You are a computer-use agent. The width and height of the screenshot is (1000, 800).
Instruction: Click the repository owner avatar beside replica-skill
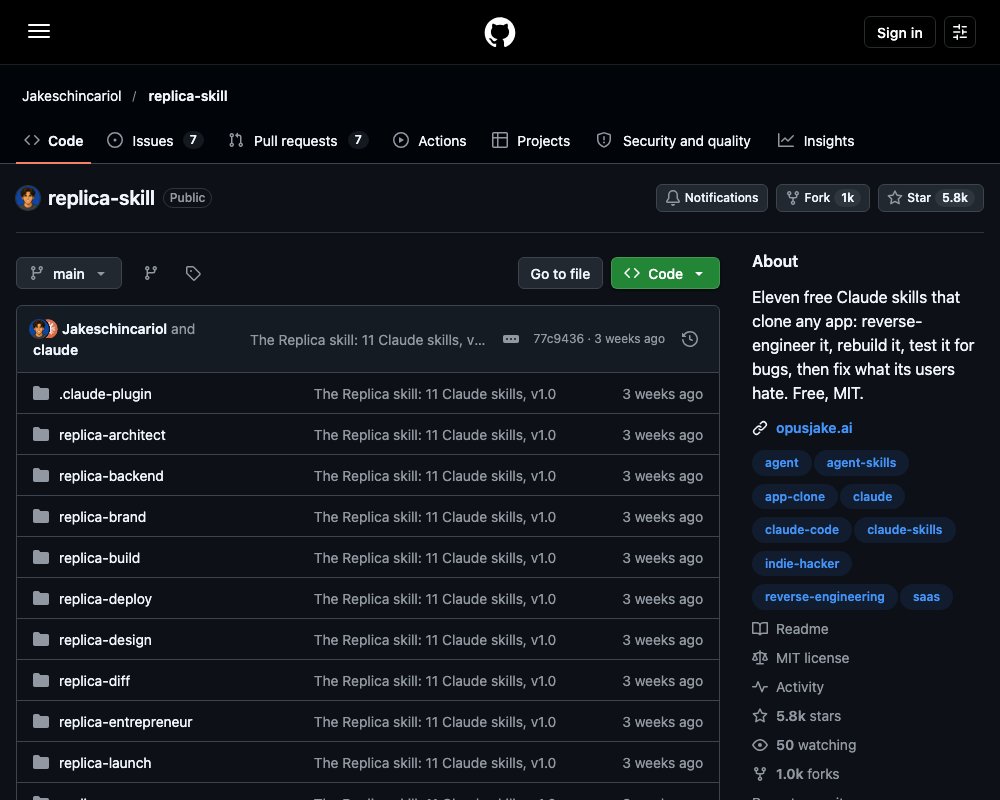(x=28, y=198)
